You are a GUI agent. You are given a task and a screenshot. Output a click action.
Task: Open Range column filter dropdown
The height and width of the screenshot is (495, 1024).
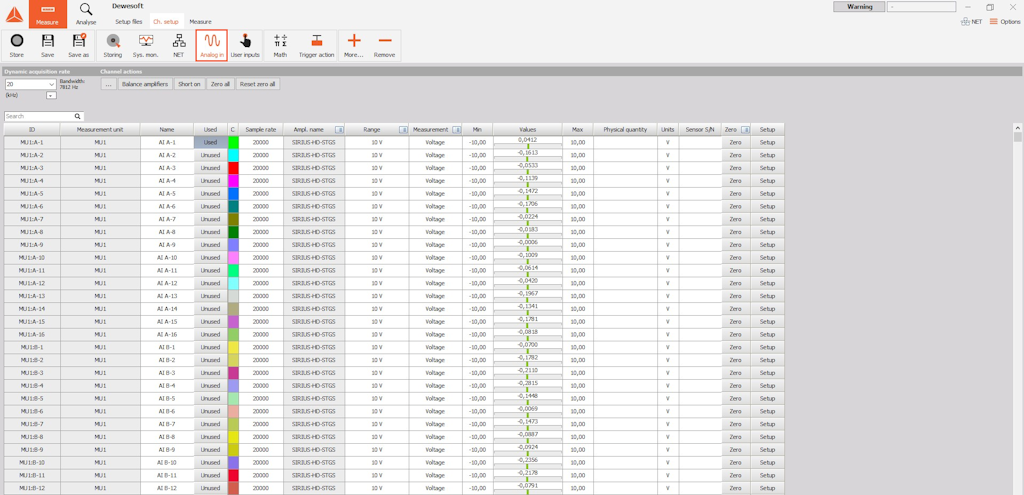tap(403, 129)
